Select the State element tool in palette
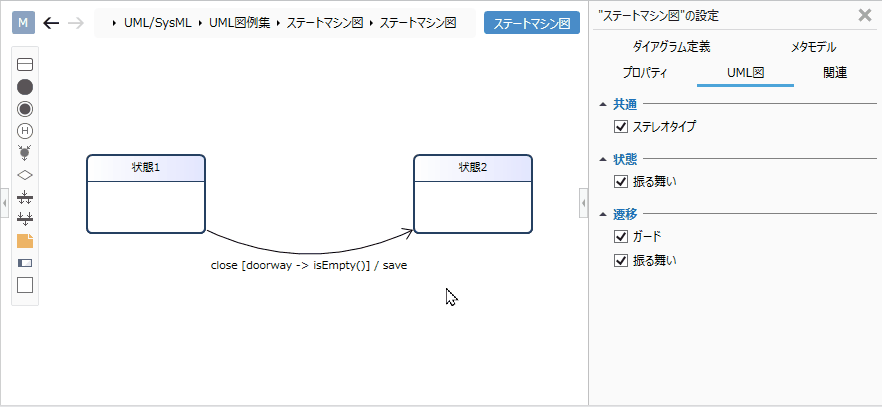Image resolution: width=882 pixels, height=407 pixels. (x=25, y=65)
